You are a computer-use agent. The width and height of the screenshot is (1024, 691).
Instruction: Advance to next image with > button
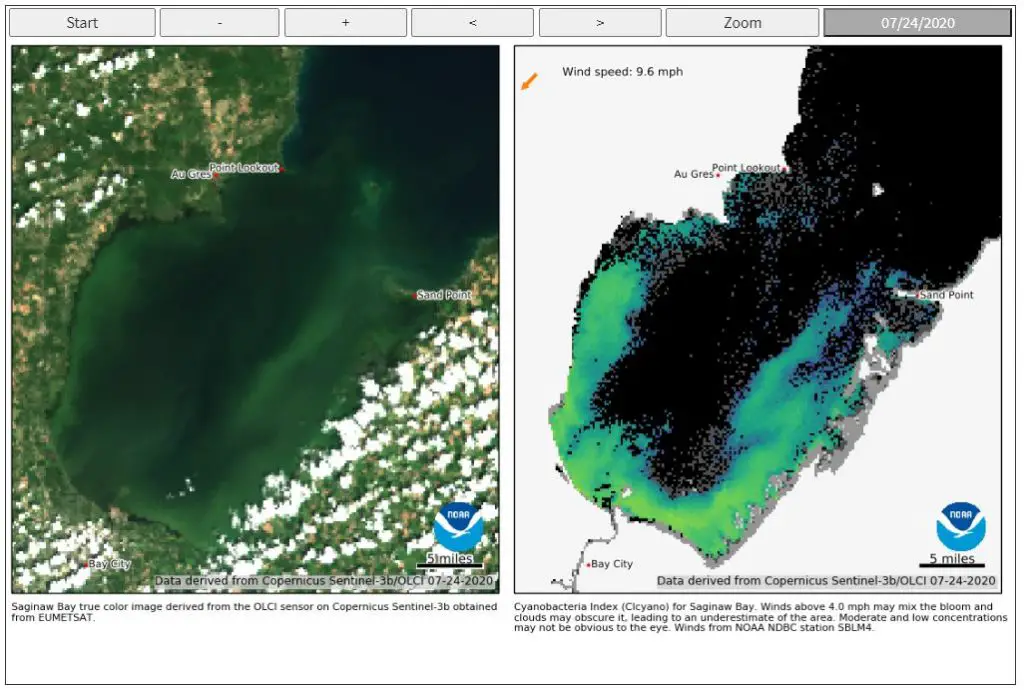pos(600,23)
